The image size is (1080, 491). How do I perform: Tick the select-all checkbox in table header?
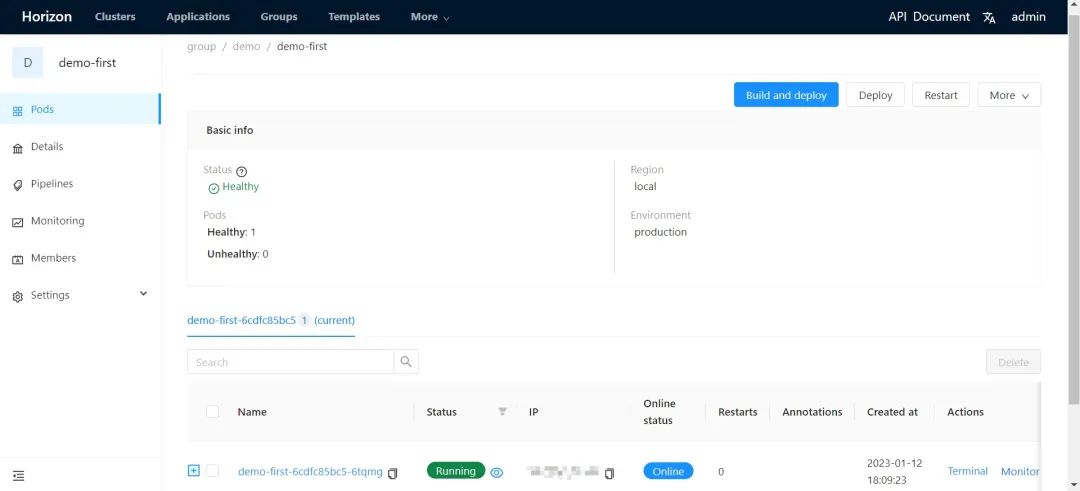(x=212, y=412)
